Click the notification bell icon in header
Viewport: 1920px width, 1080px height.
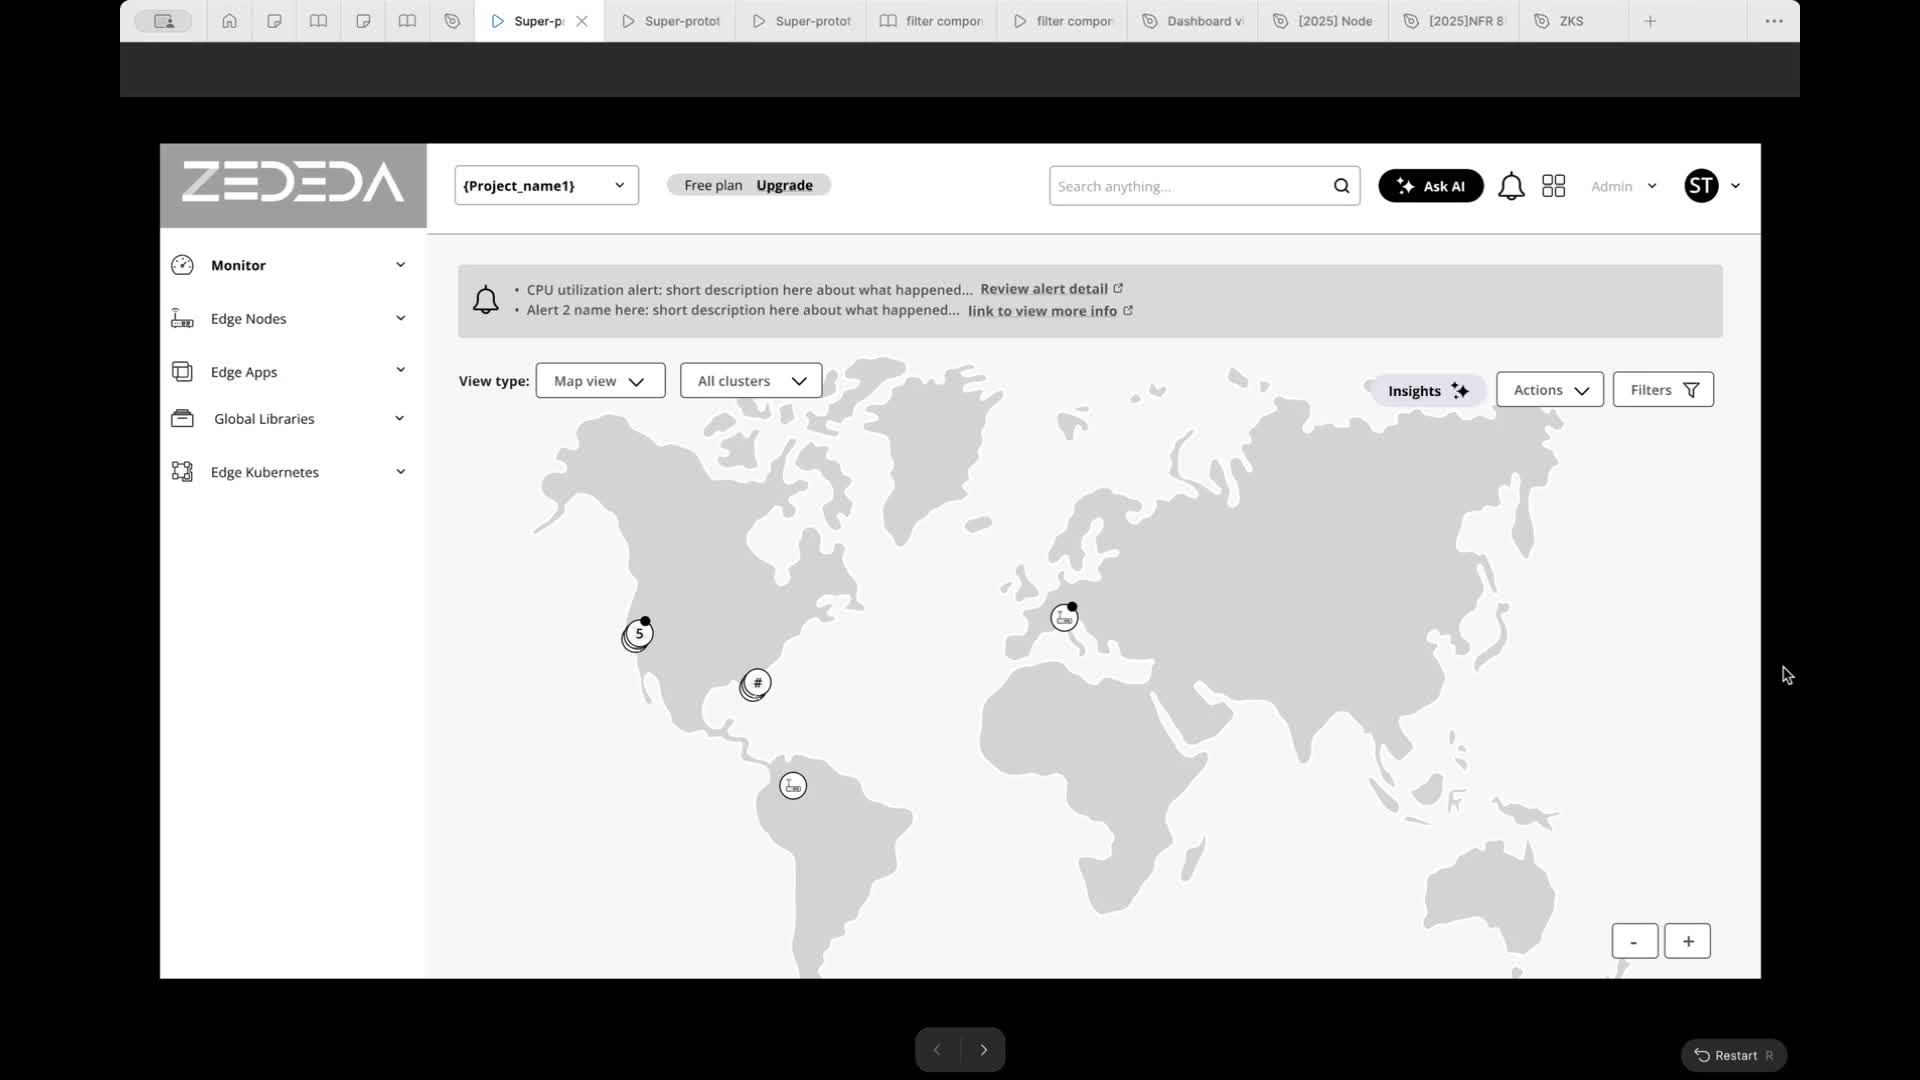(1511, 187)
